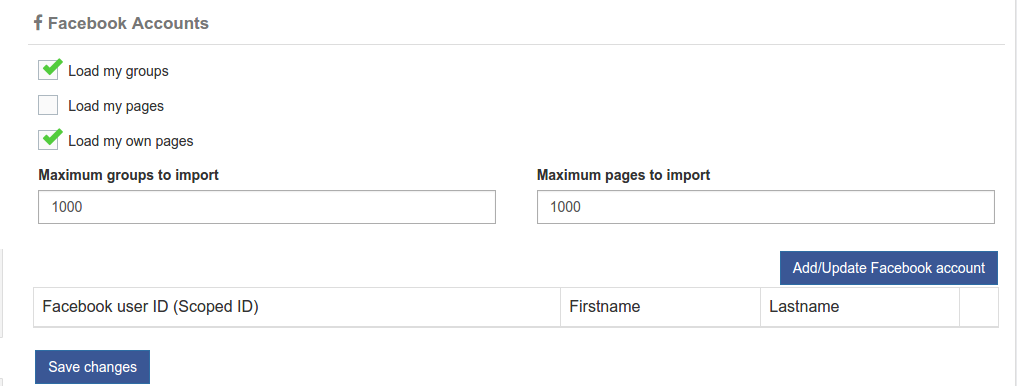Click the green checkmark beside Load my own pages
The image size is (1017, 386).
coord(52,136)
